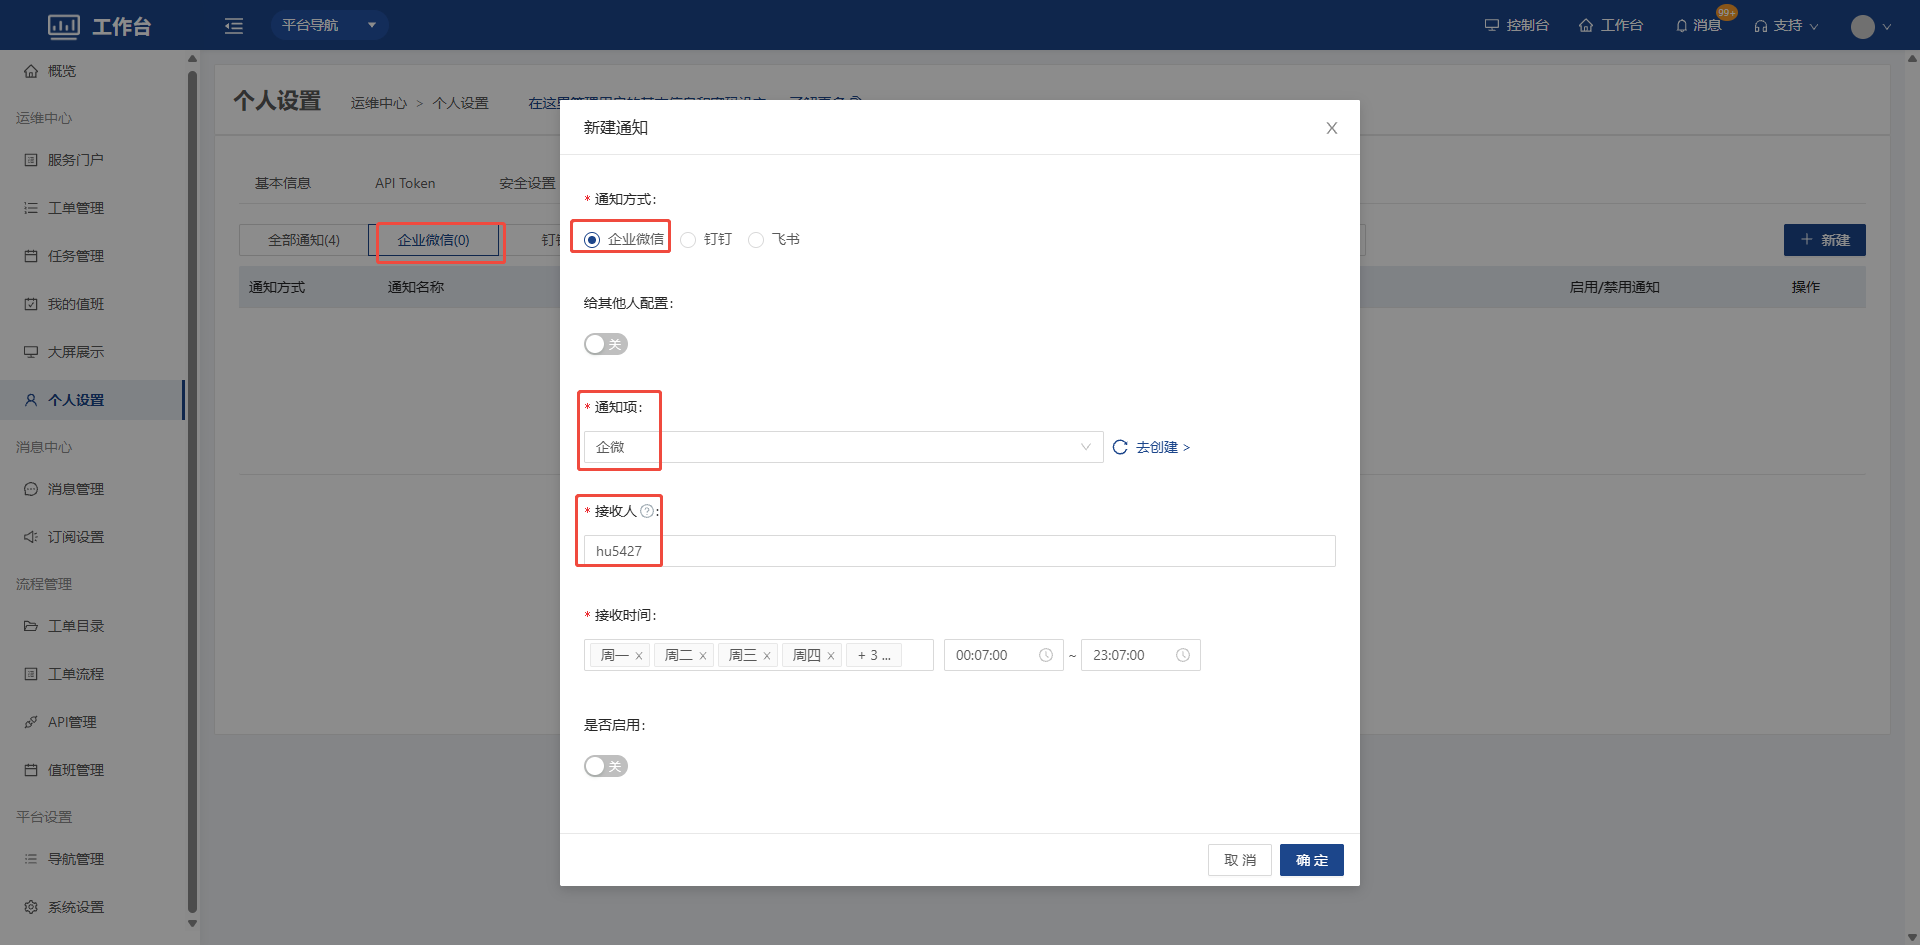Enable the 是否启用 switch
The image size is (1920, 945).
(x=605, y=766)
